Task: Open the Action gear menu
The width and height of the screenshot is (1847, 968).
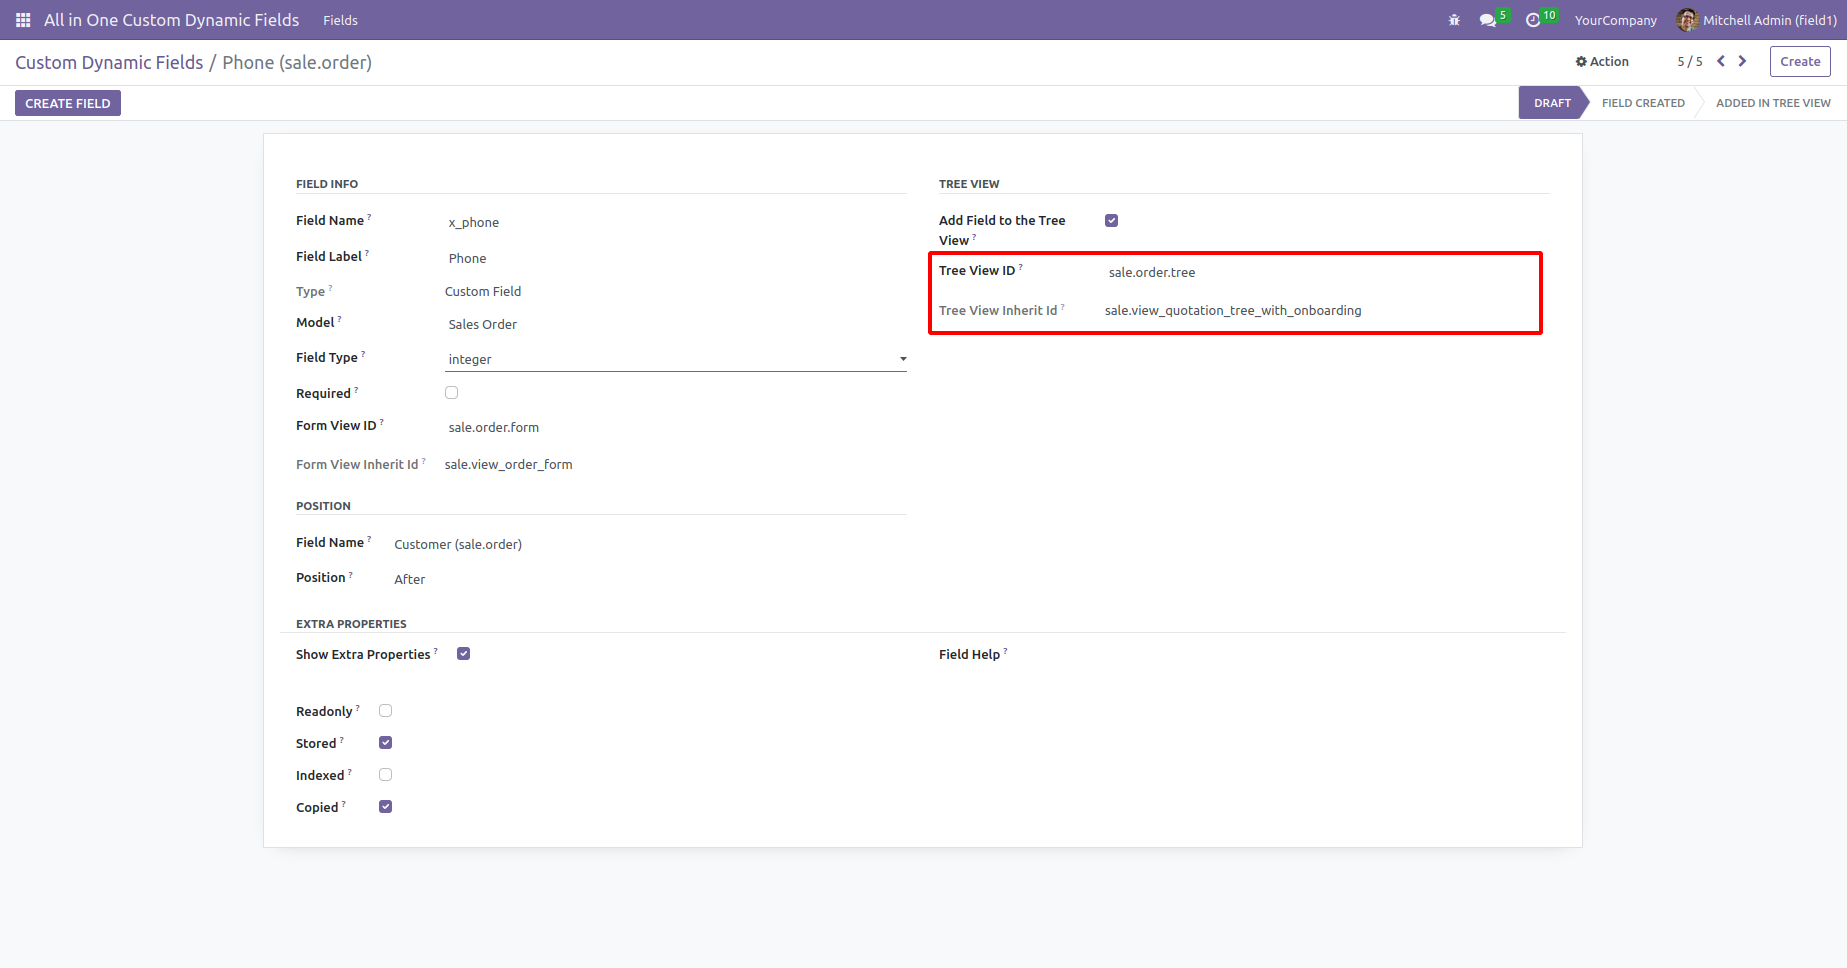Action: click(1602, 61)
